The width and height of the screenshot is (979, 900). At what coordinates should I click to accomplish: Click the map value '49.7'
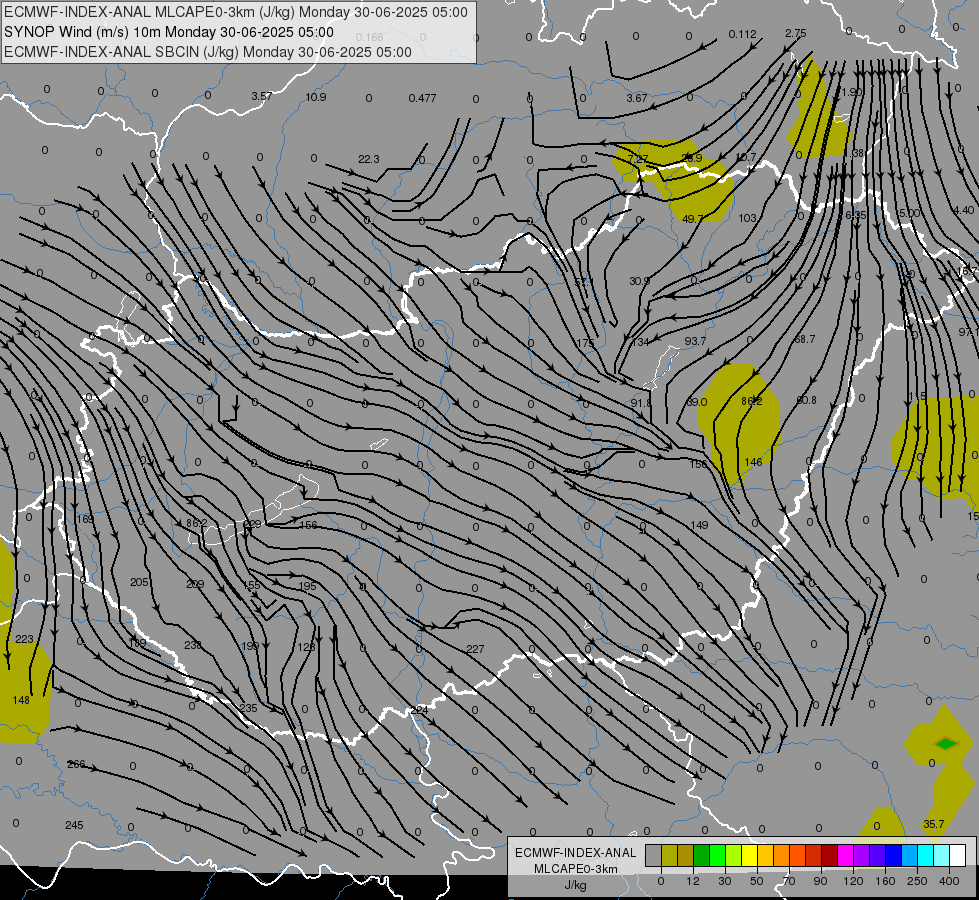(692, 219)
